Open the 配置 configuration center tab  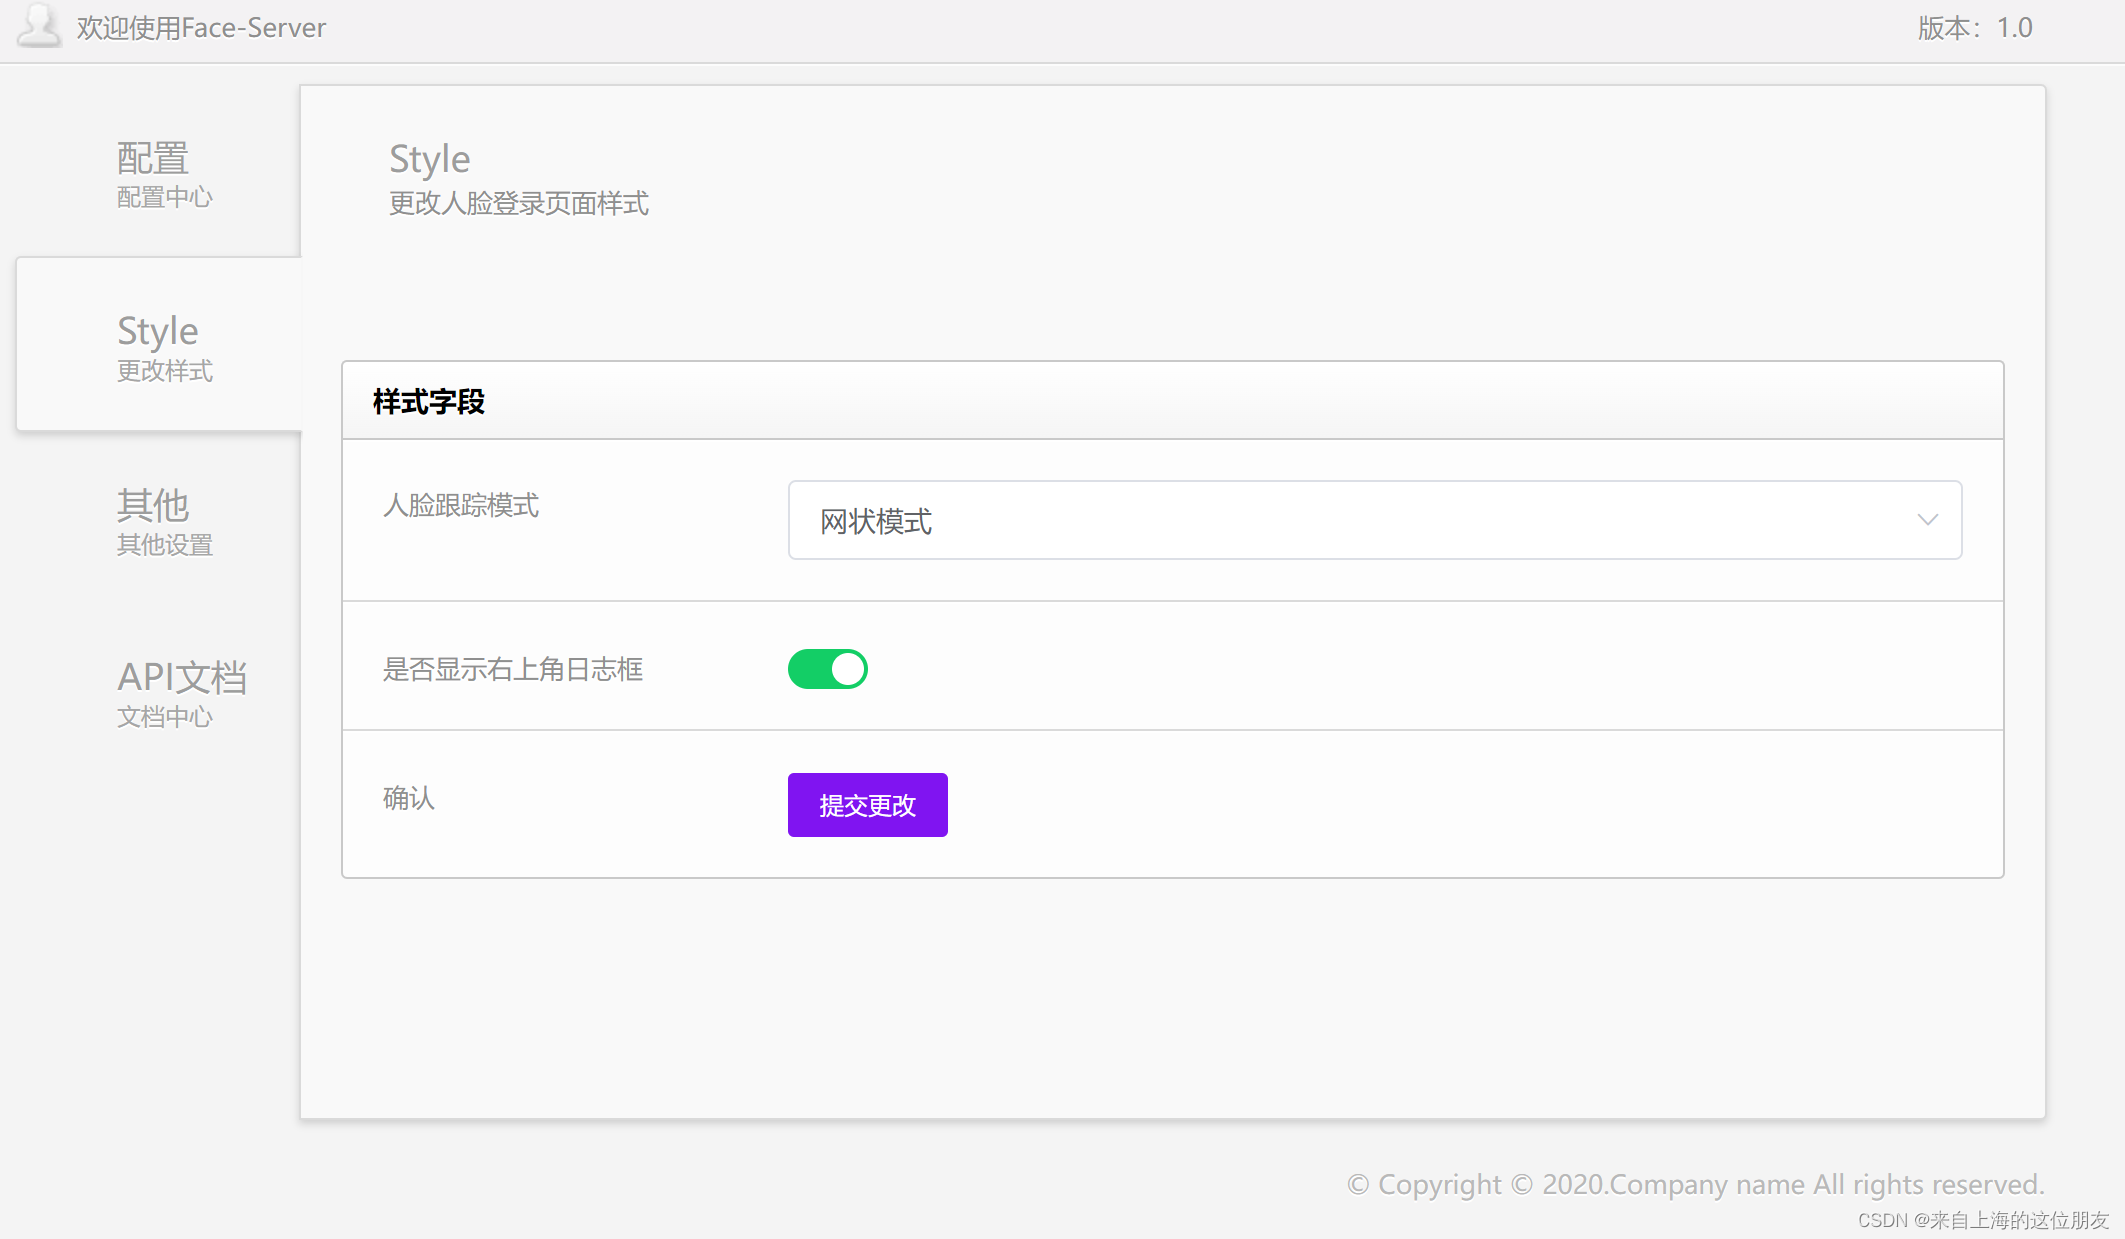click(x=164, y=174)
